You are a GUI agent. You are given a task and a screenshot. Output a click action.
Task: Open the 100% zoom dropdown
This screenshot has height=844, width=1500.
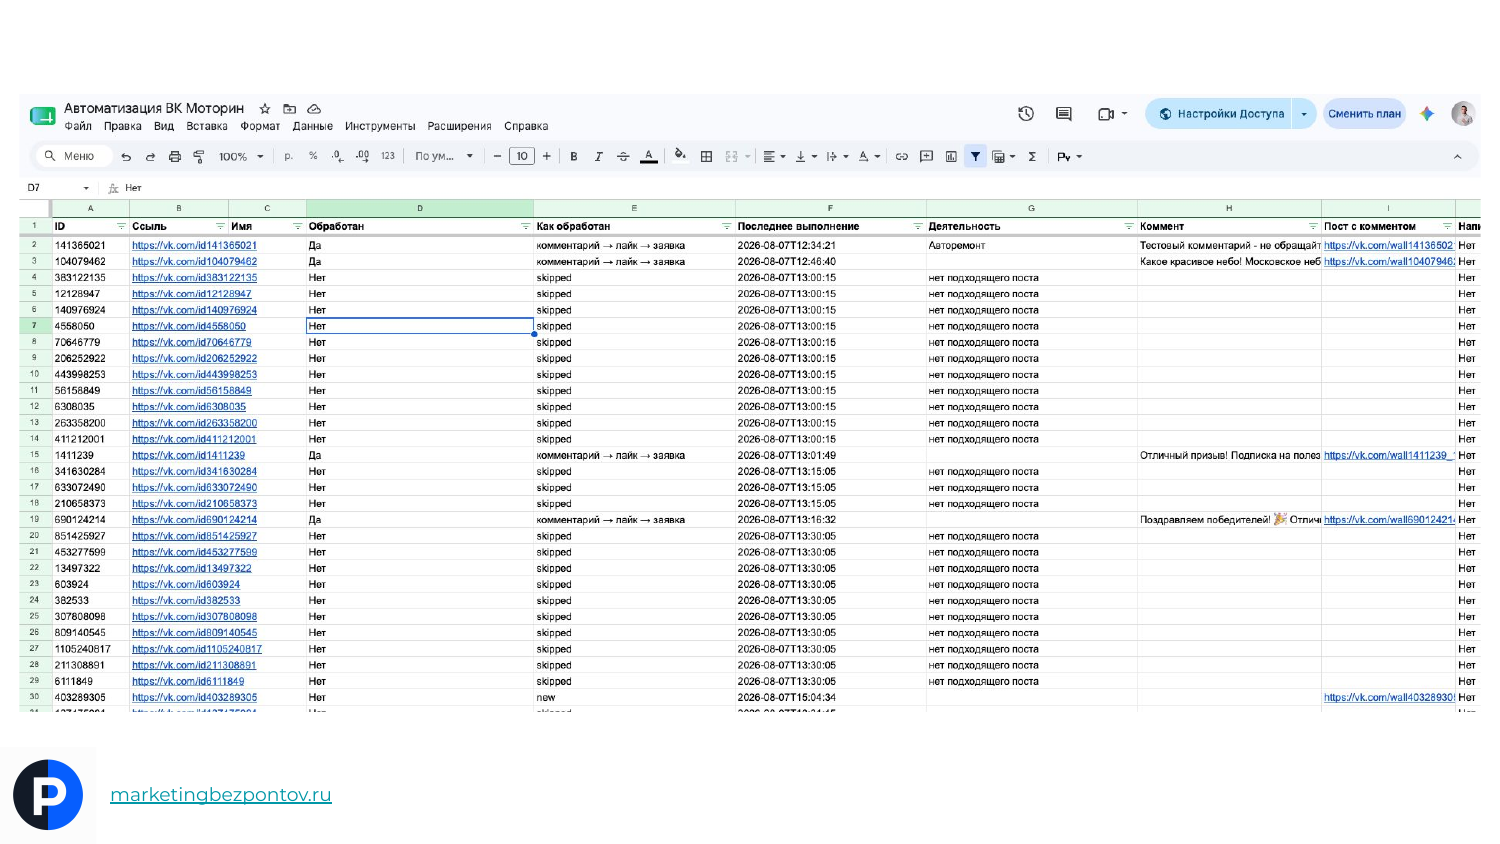pos(241,157)
